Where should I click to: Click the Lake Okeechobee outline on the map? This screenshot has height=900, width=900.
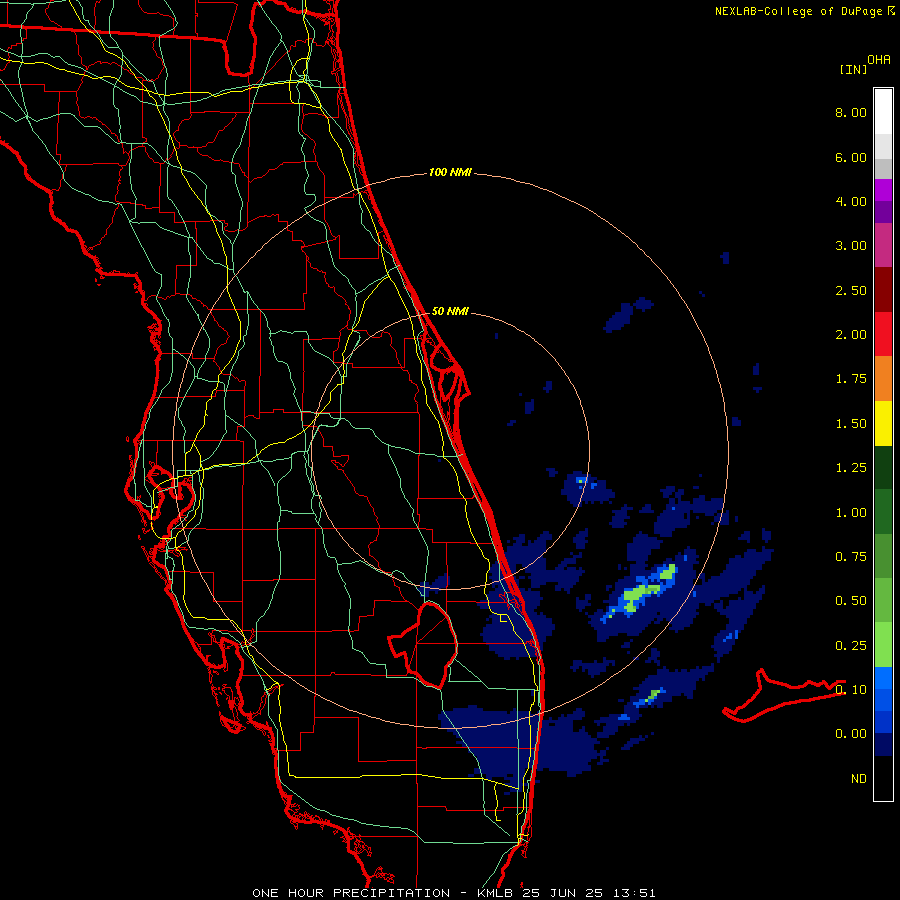[x=423, y=644]
